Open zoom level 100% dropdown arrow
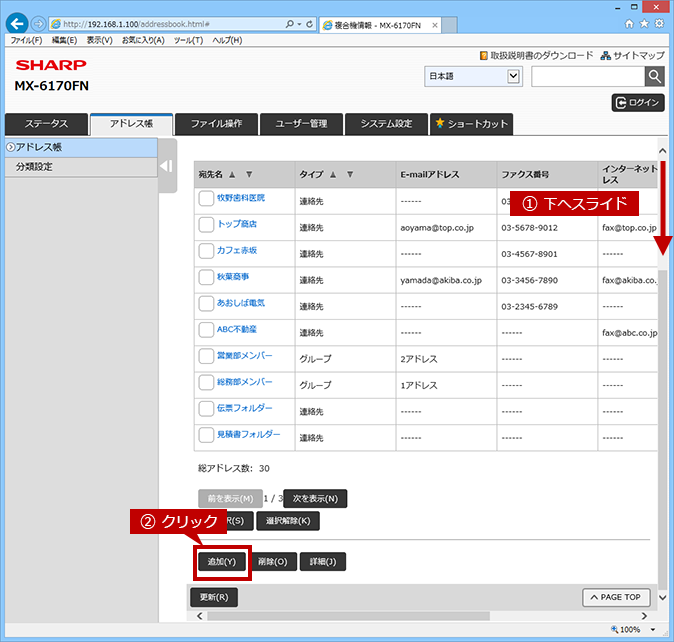Image resolution: width=674 pixels, height=642 pixels. point(653,630)
